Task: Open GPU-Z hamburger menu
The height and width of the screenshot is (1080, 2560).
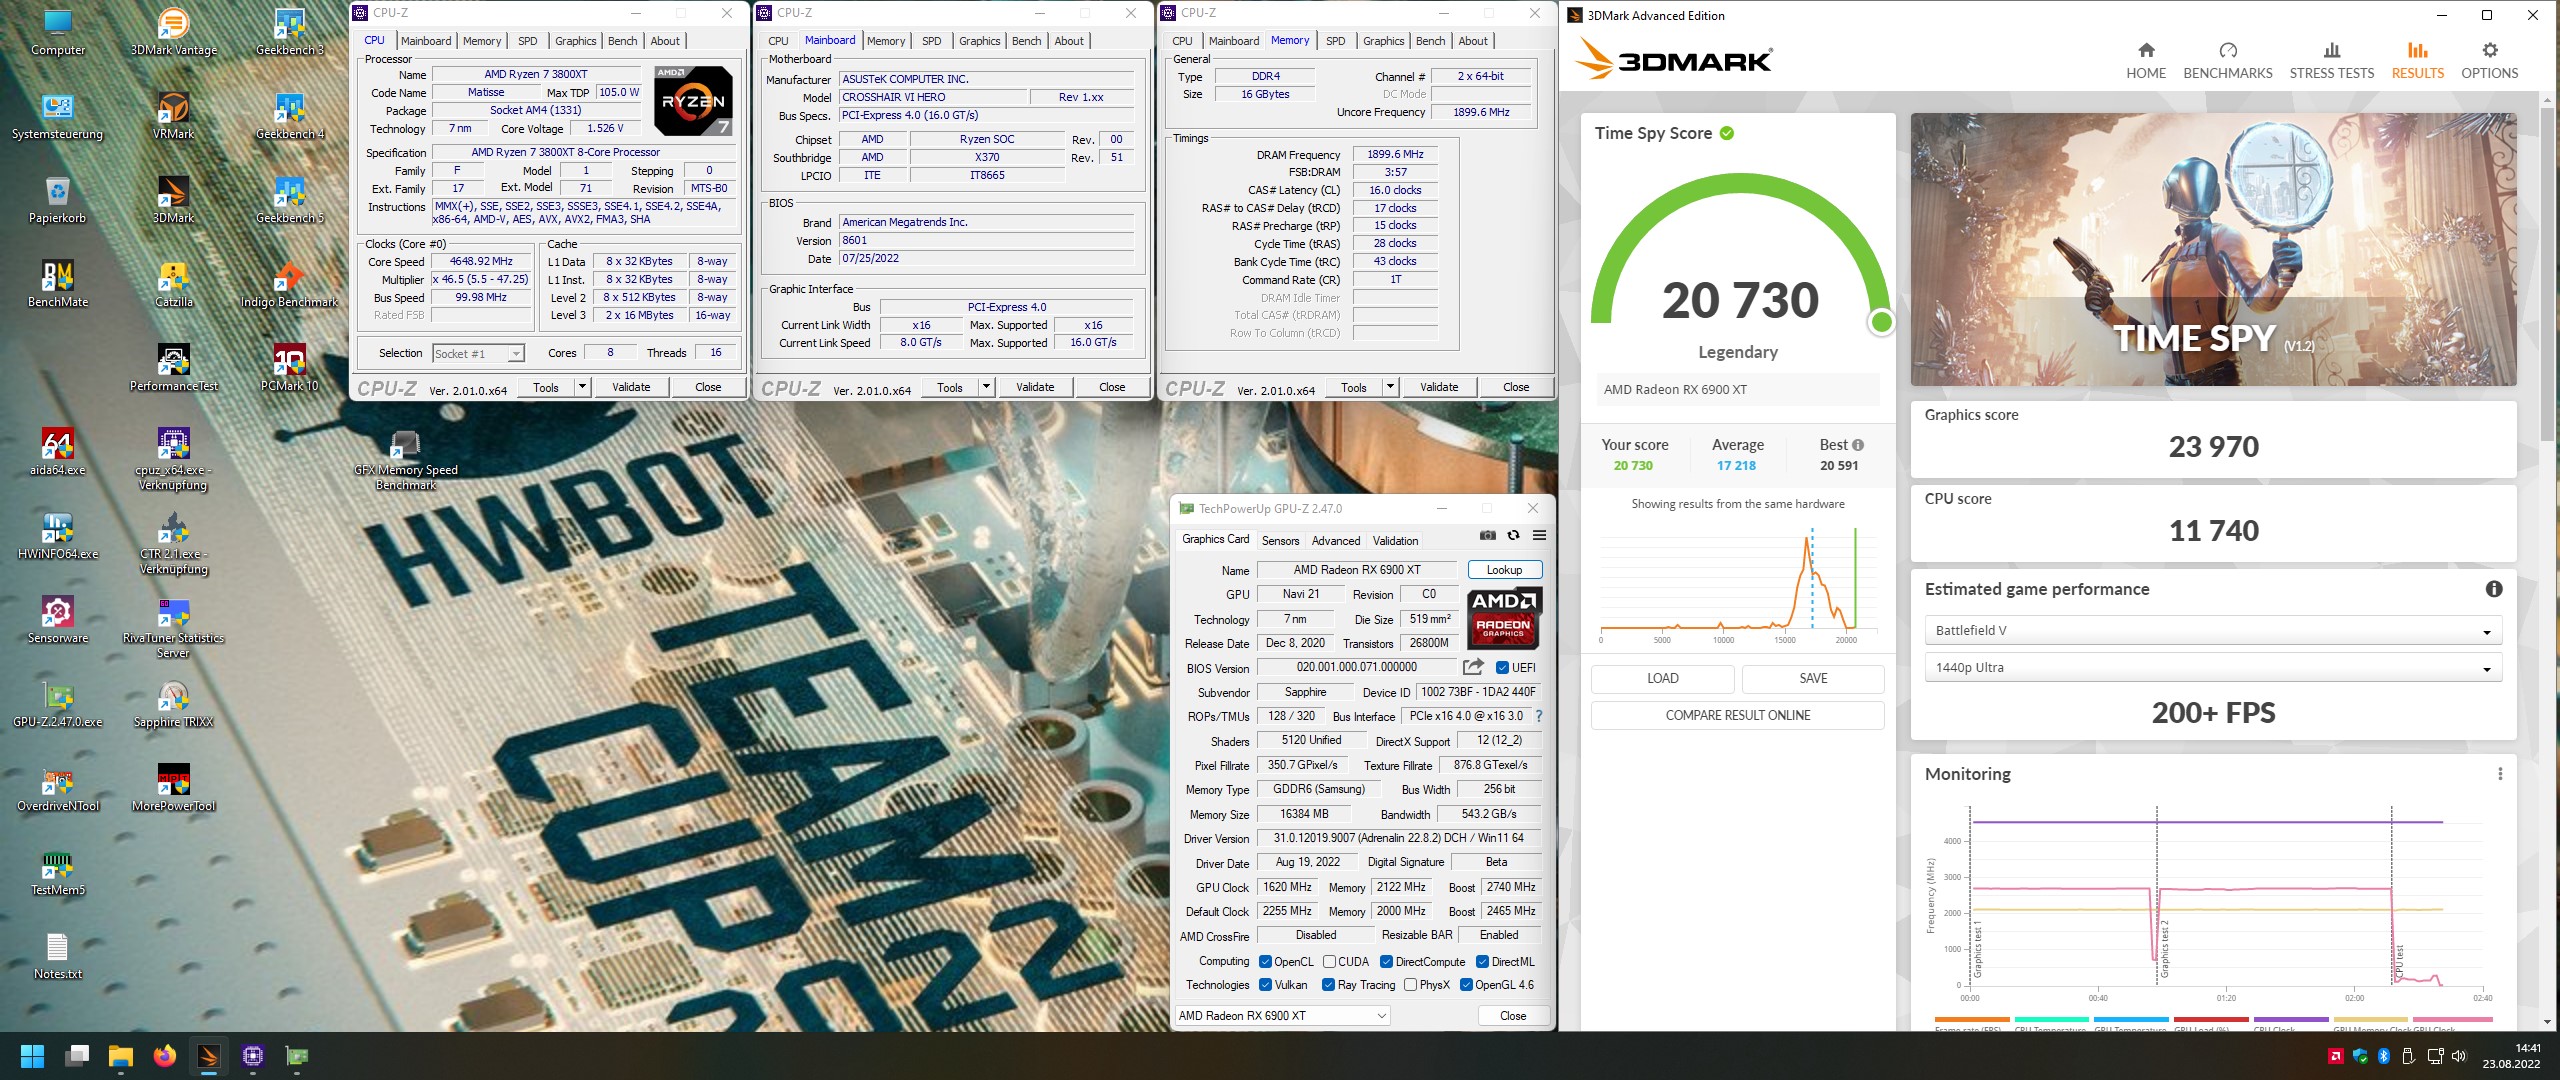Action: 1540,535
